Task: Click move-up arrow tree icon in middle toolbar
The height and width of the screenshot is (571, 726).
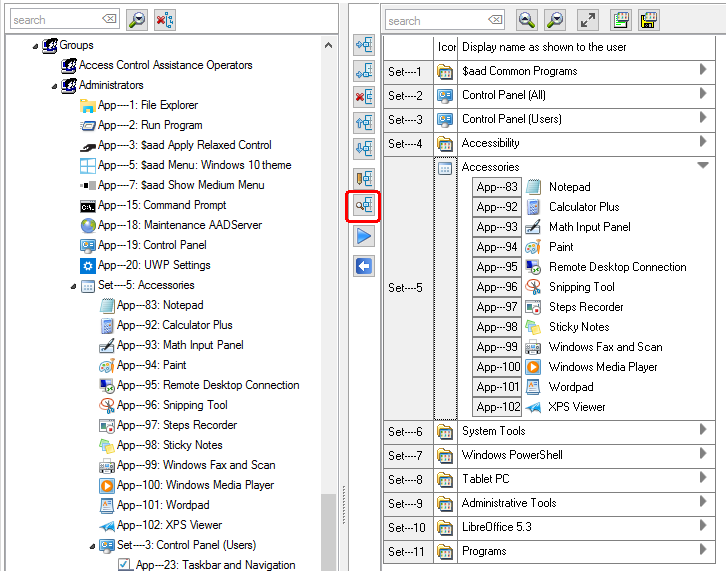Action: [x=364, y=121]
